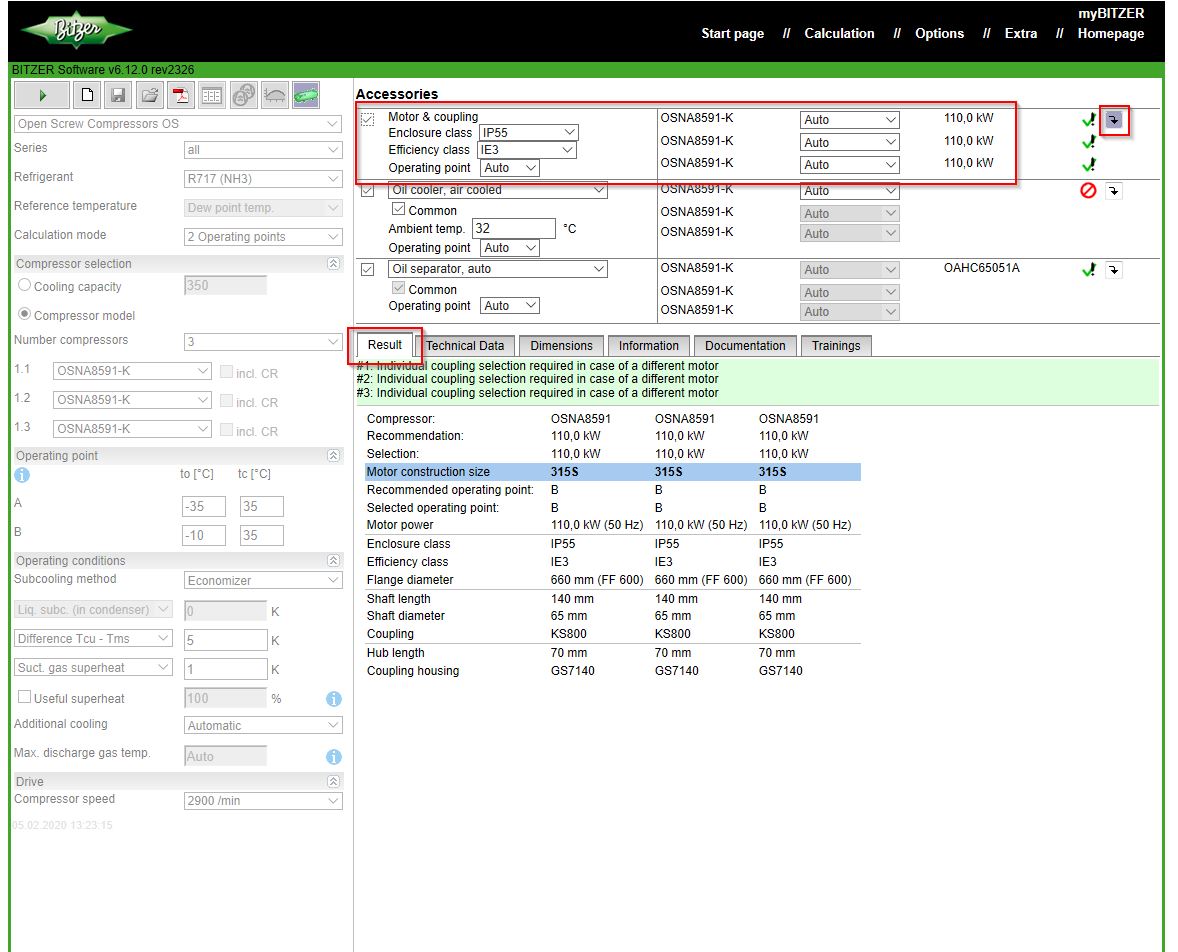
Task: Enable the Useful superheat checkbox
Action: 24,697
